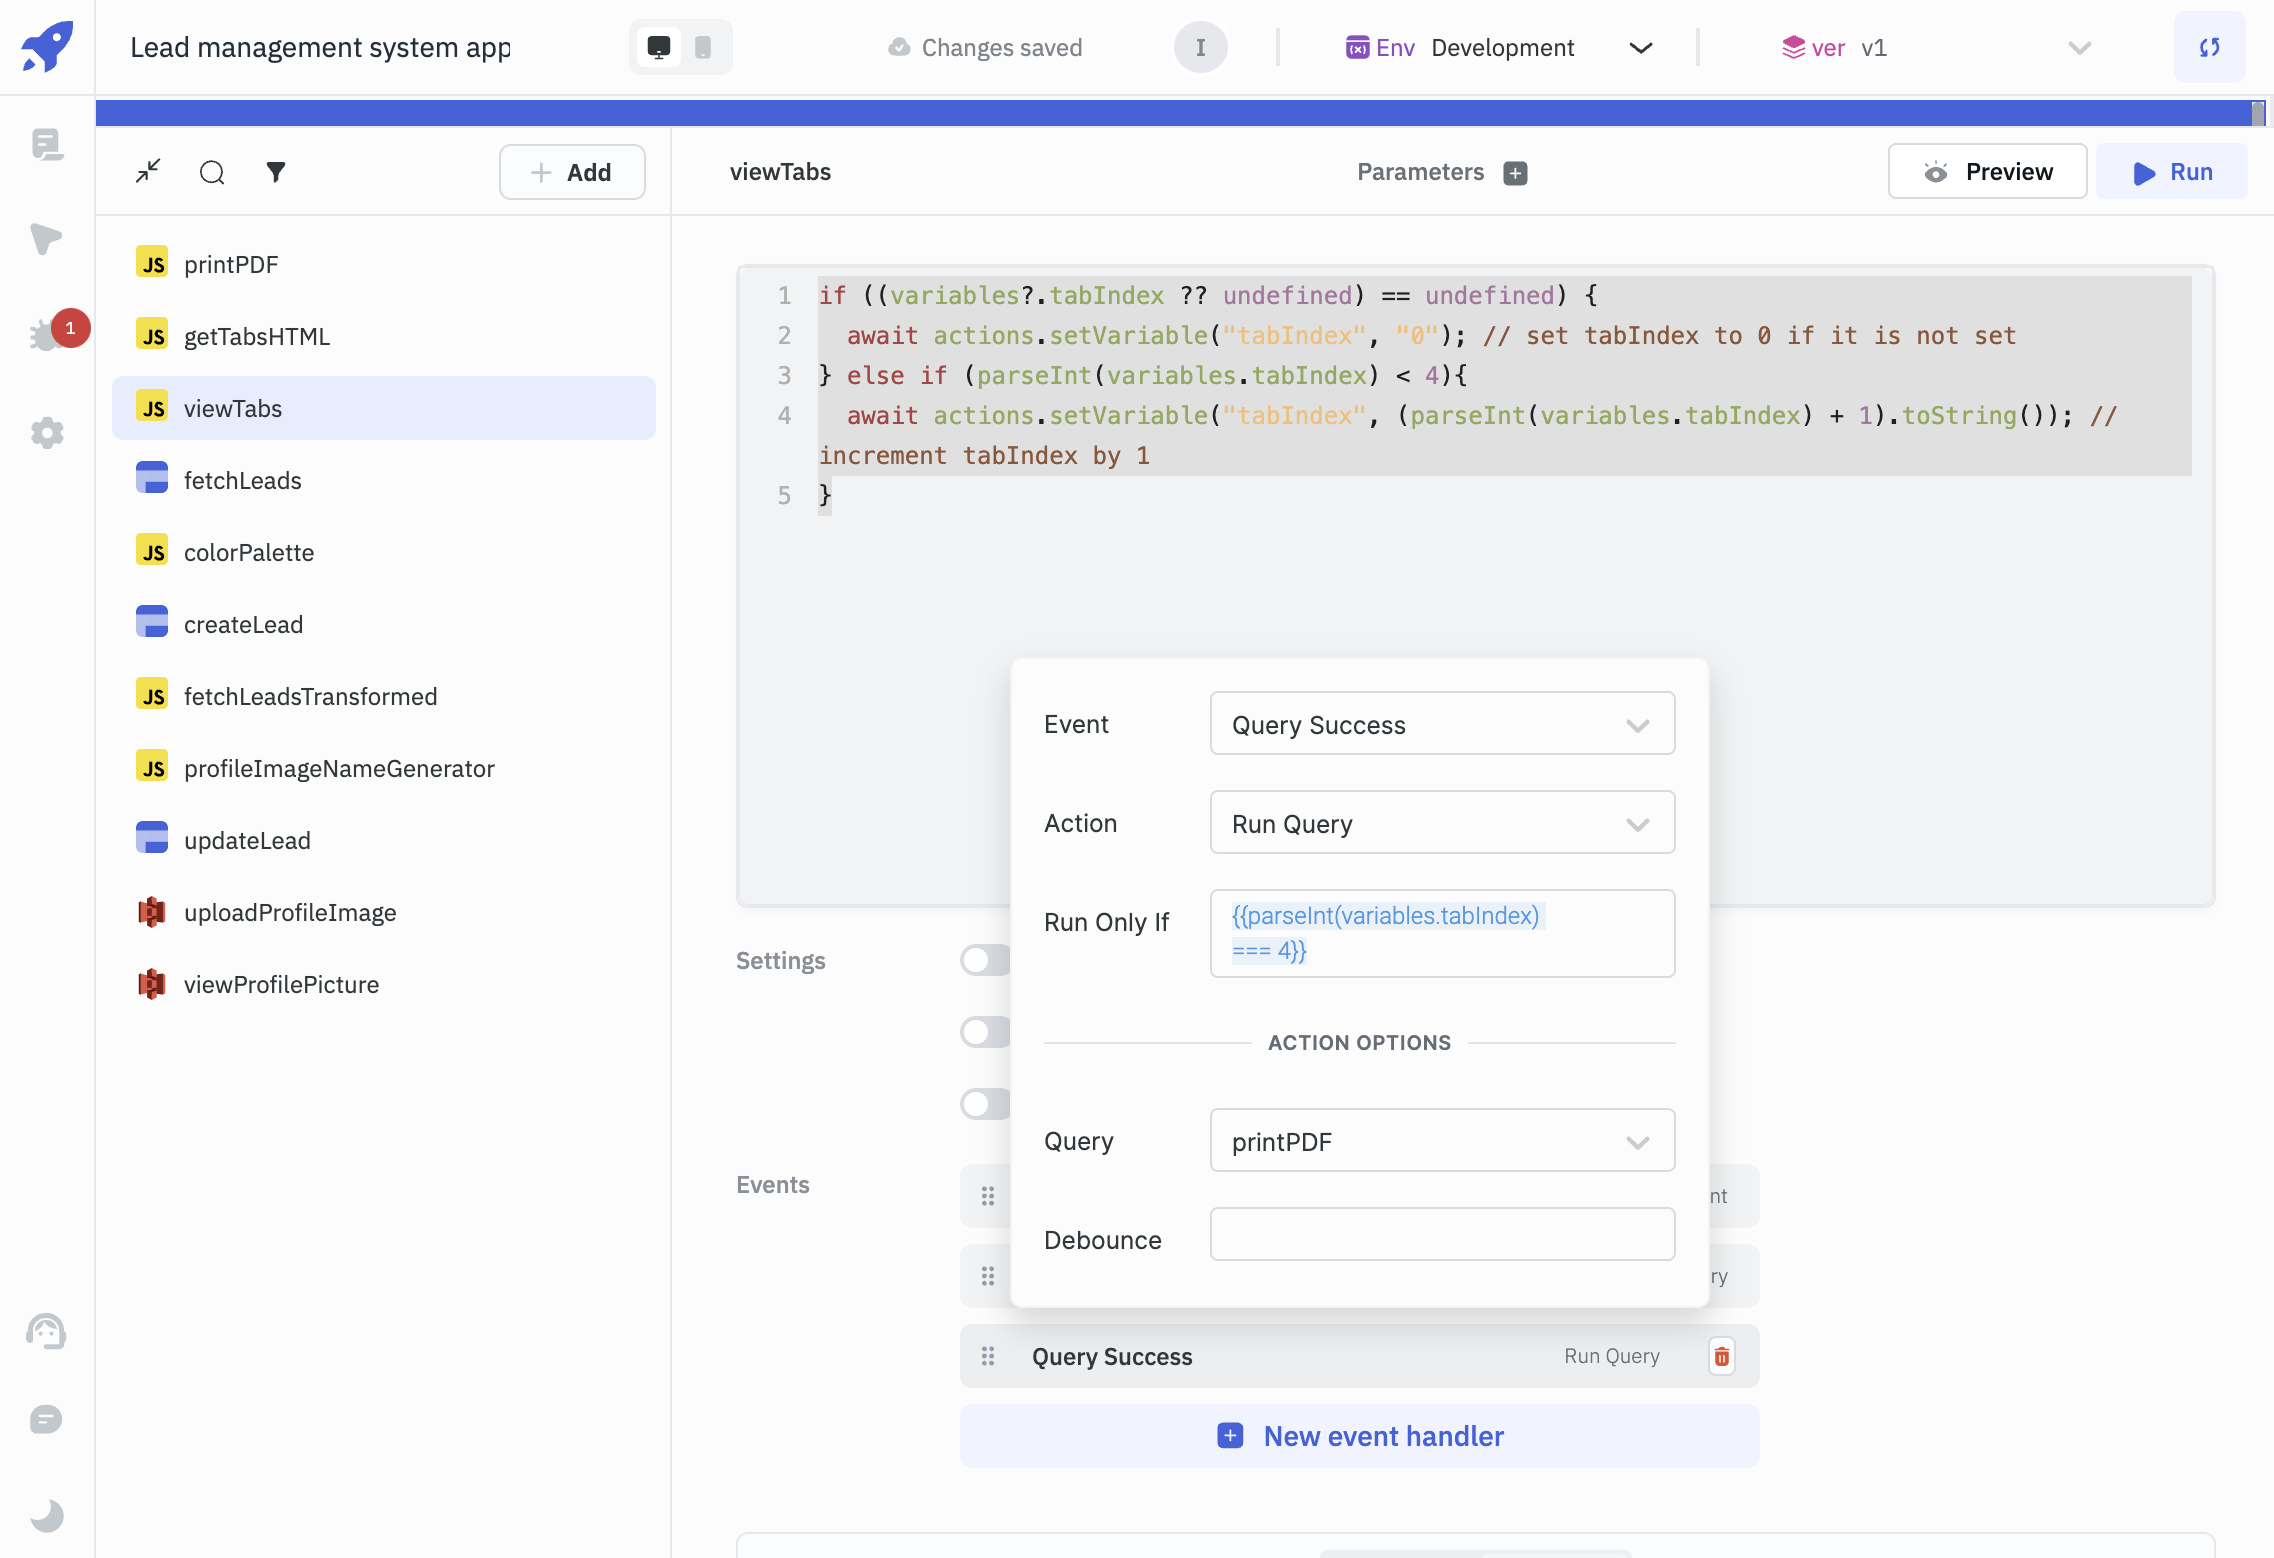Click the Run button icon
Image resolution: width=2274 pixels, height=1558 pixels.
click(x=2144, y=171)
